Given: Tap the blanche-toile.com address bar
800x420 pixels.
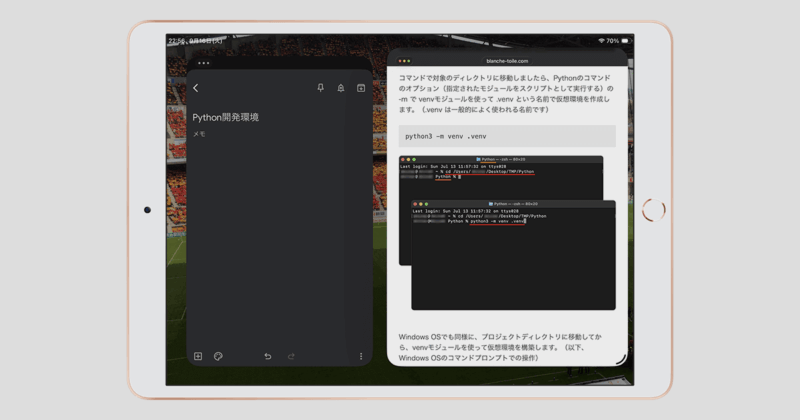Looking at the screenshot, I should pyautogui.click(x=508, y=60).
